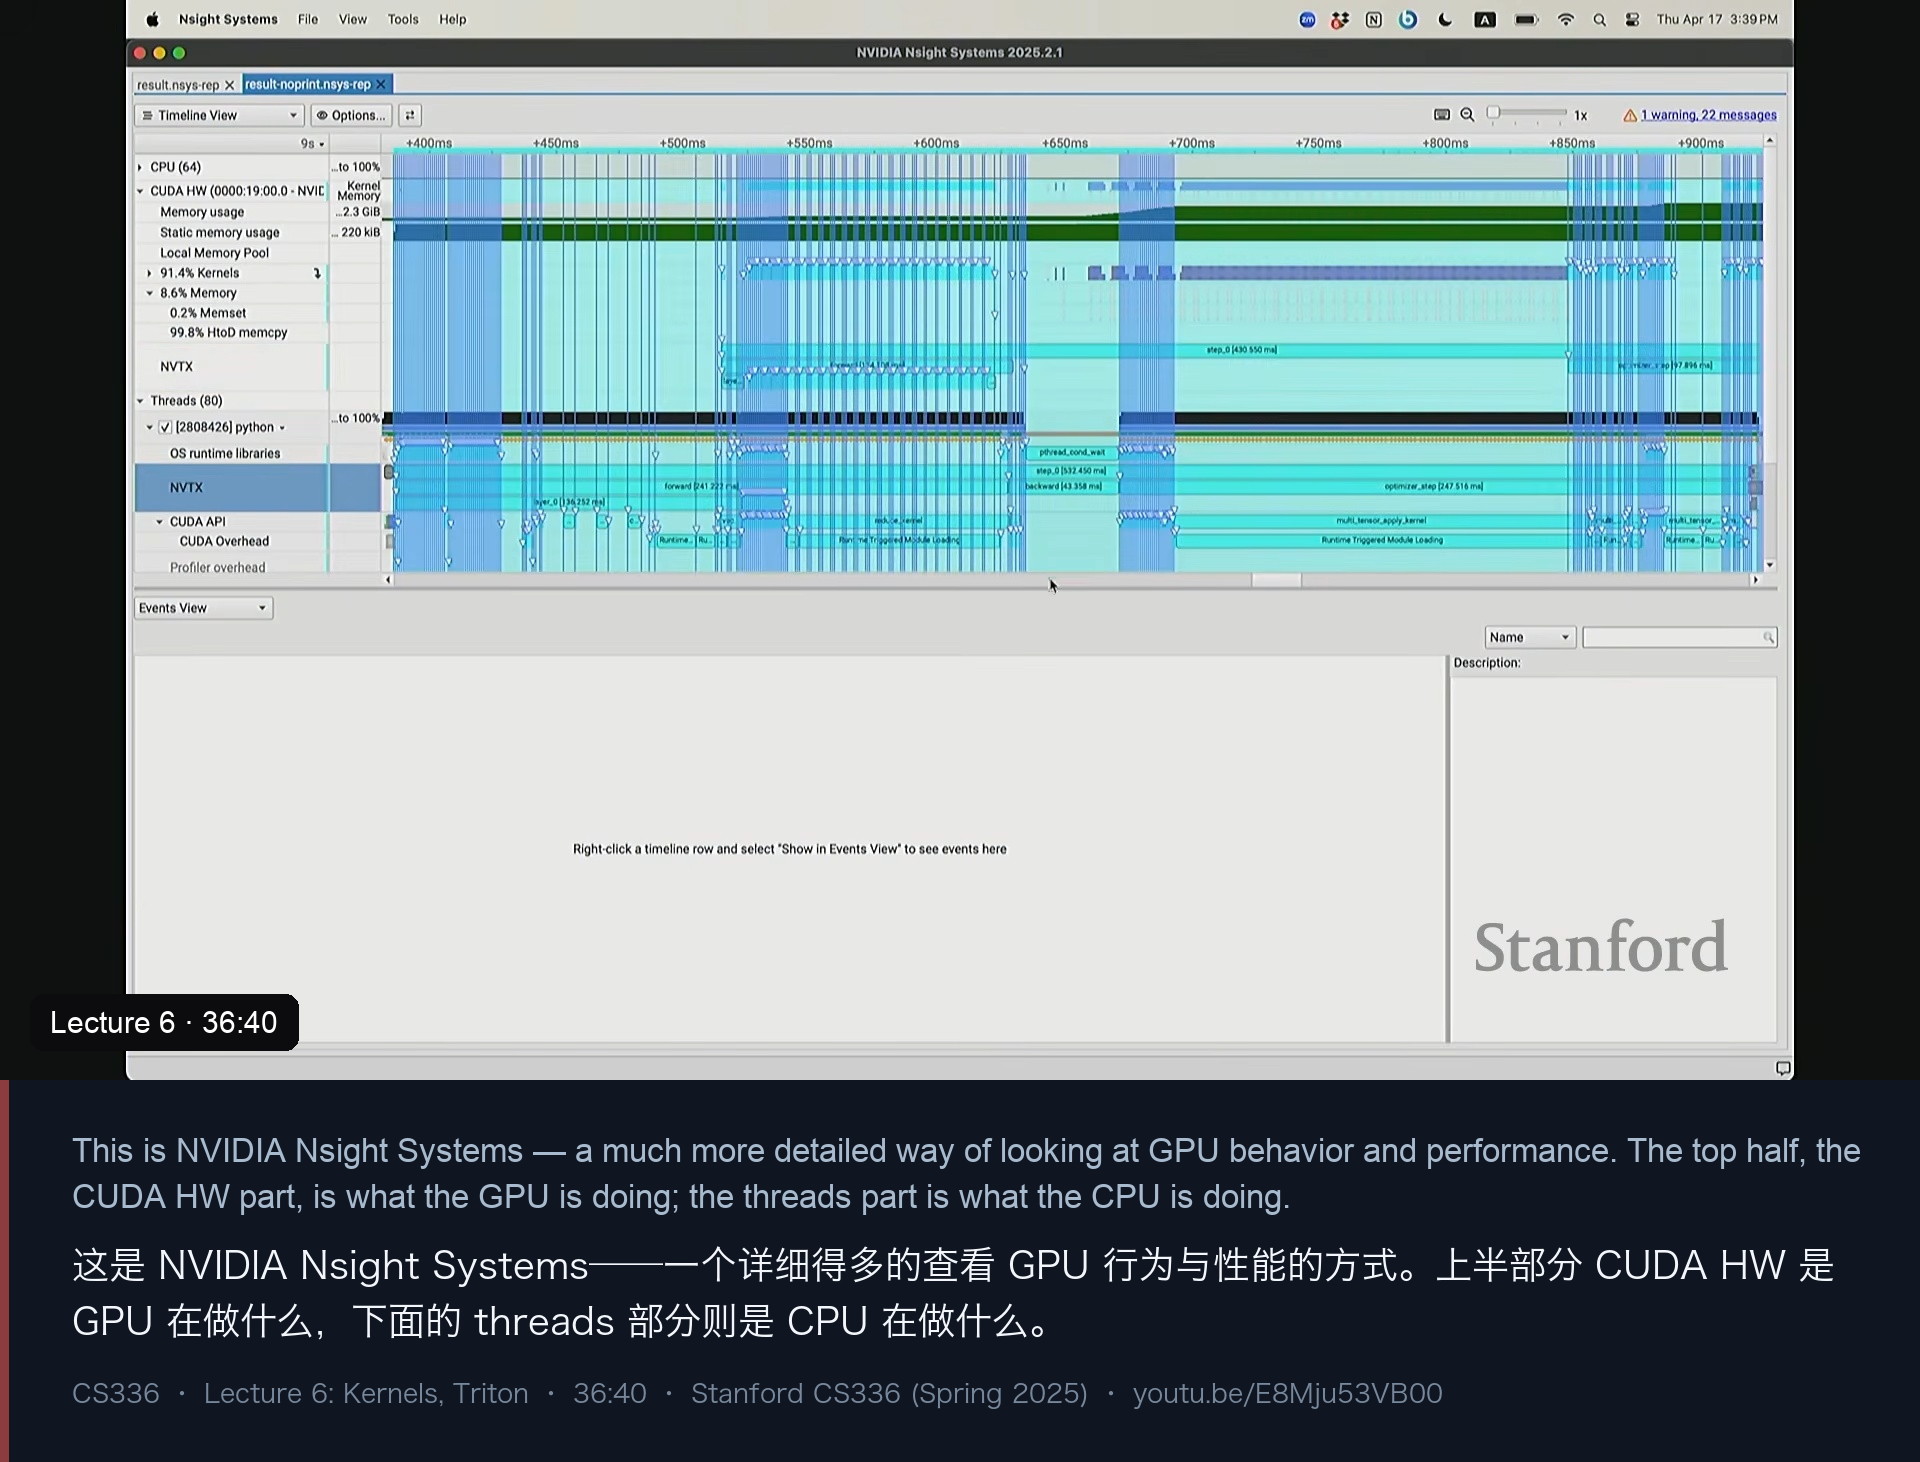This screenshot has width=1920, height=1462.
Task: Open the python thread dropdown arrow
Action: (282, 428)
